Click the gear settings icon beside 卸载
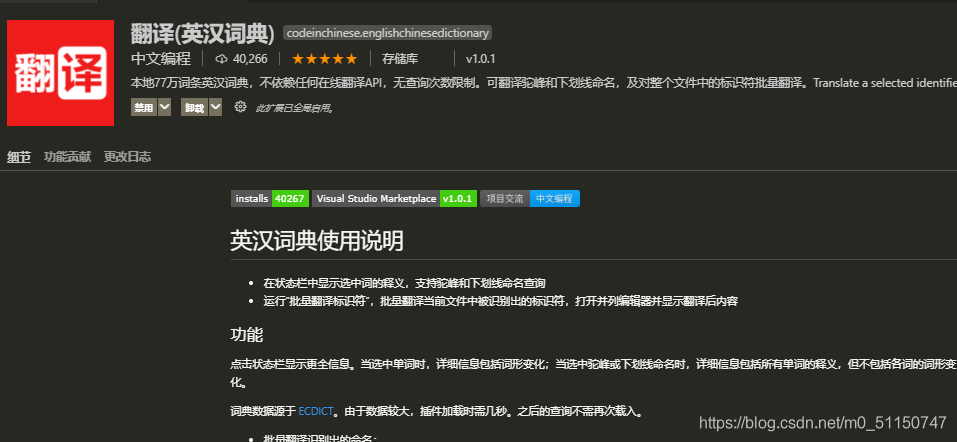 click(240, 107)
